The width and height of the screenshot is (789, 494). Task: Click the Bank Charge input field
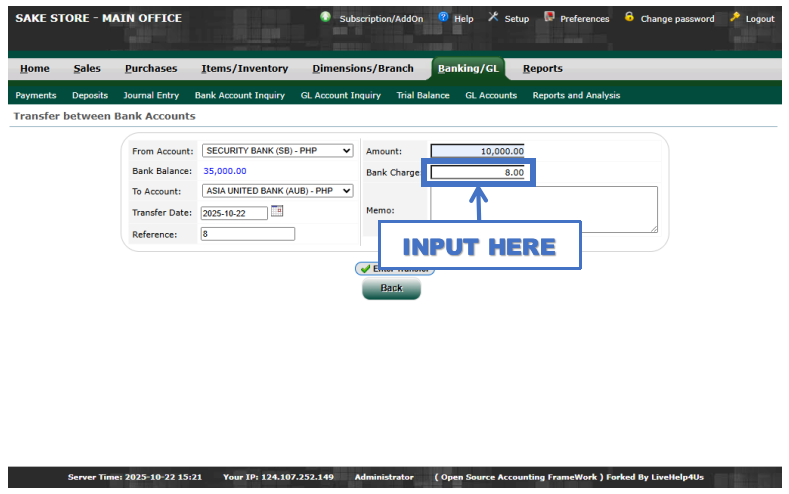pyautogui.click(x=478, y=173)
